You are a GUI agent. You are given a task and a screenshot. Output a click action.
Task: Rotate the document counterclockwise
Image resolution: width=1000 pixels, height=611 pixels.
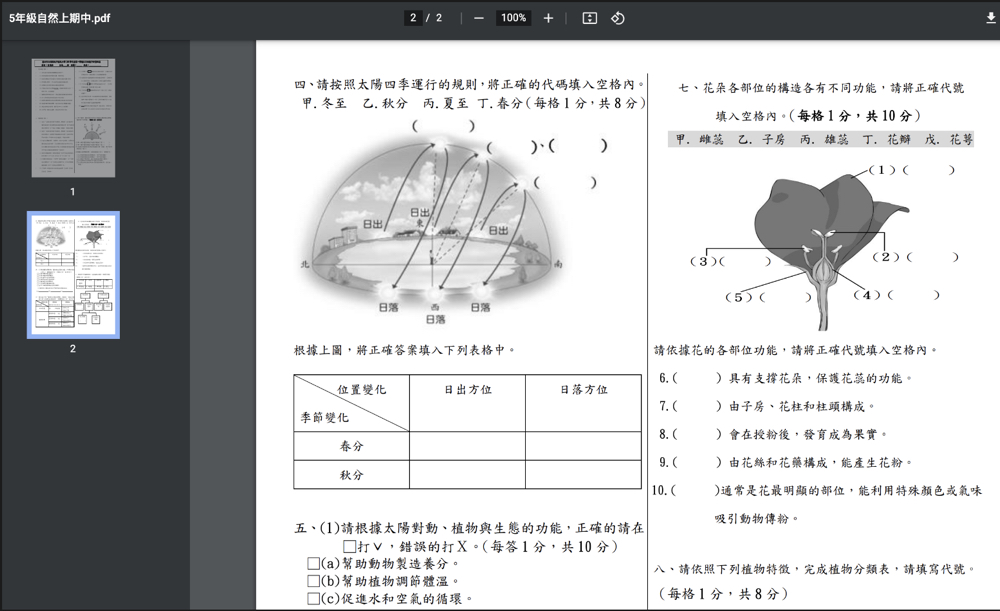tap(618, 18)
